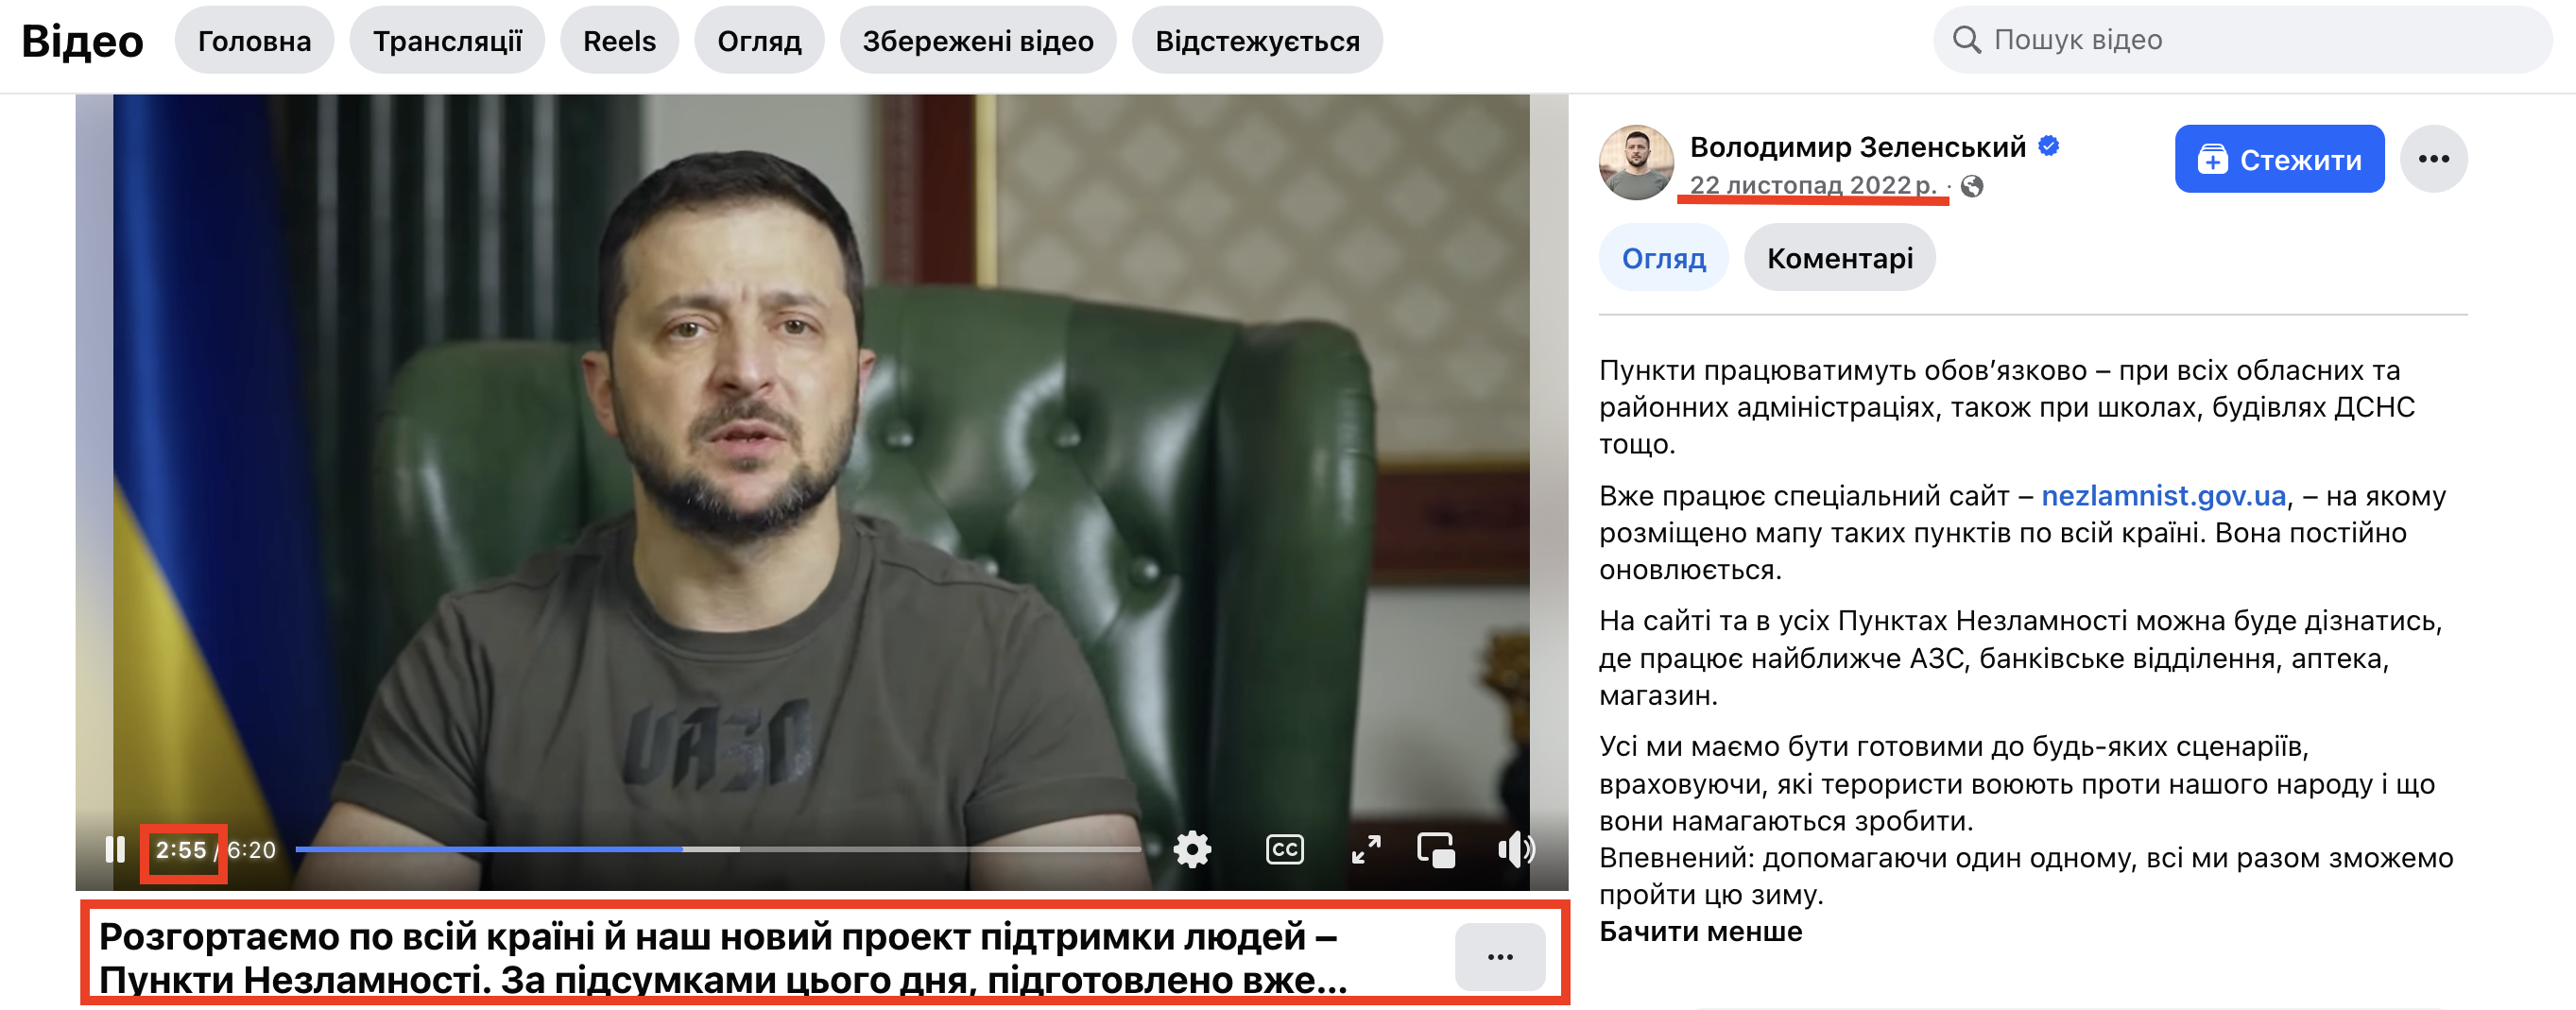This screenshot has height=1010, width=2576.
Task: Toggle closed captions CC
Action: coord(1284,850)
